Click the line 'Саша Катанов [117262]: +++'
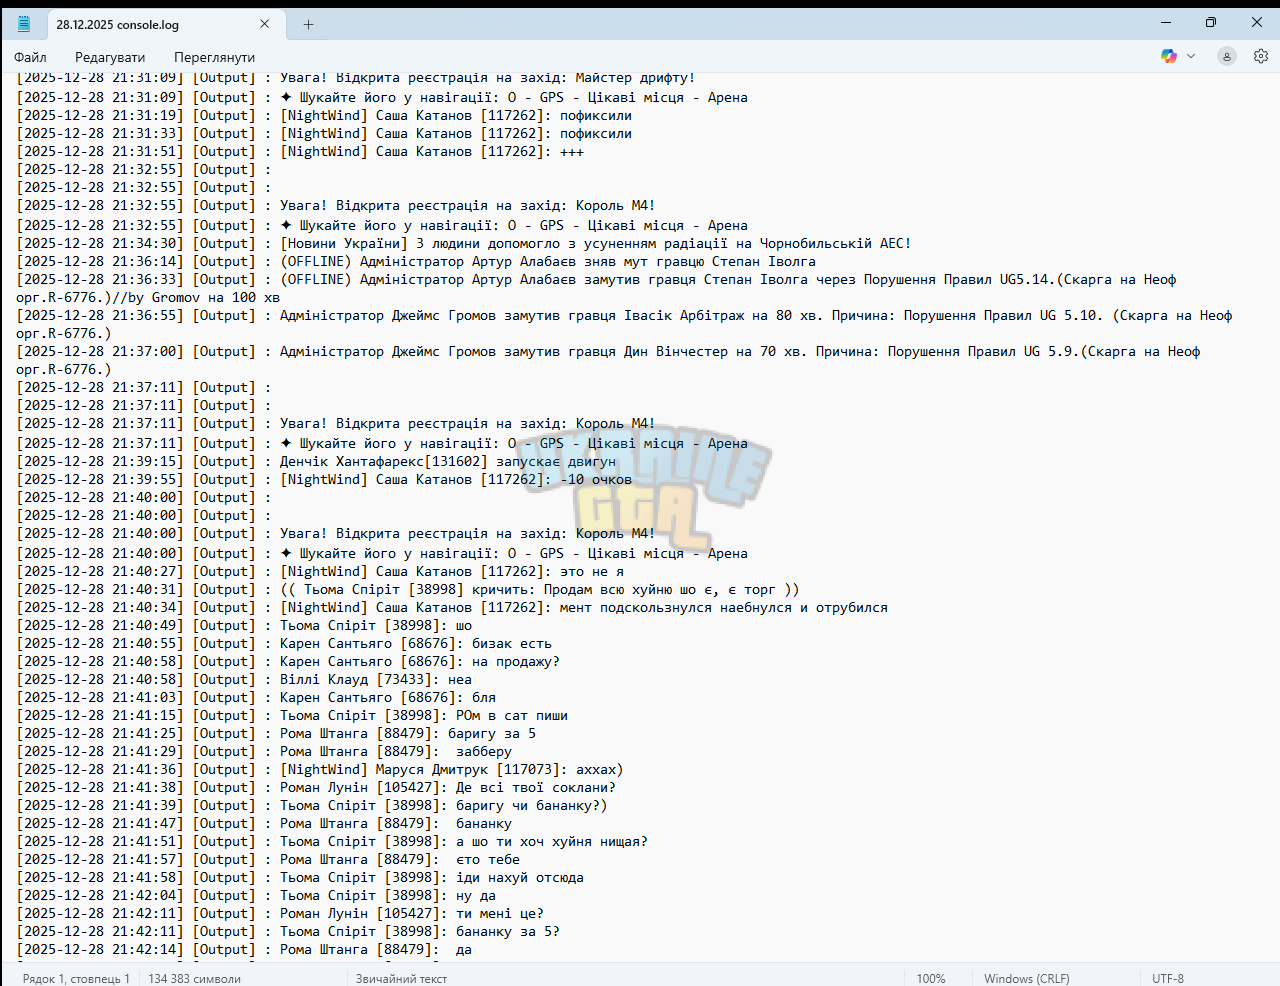Viewport: 1280px width, 986px height. 300,151
